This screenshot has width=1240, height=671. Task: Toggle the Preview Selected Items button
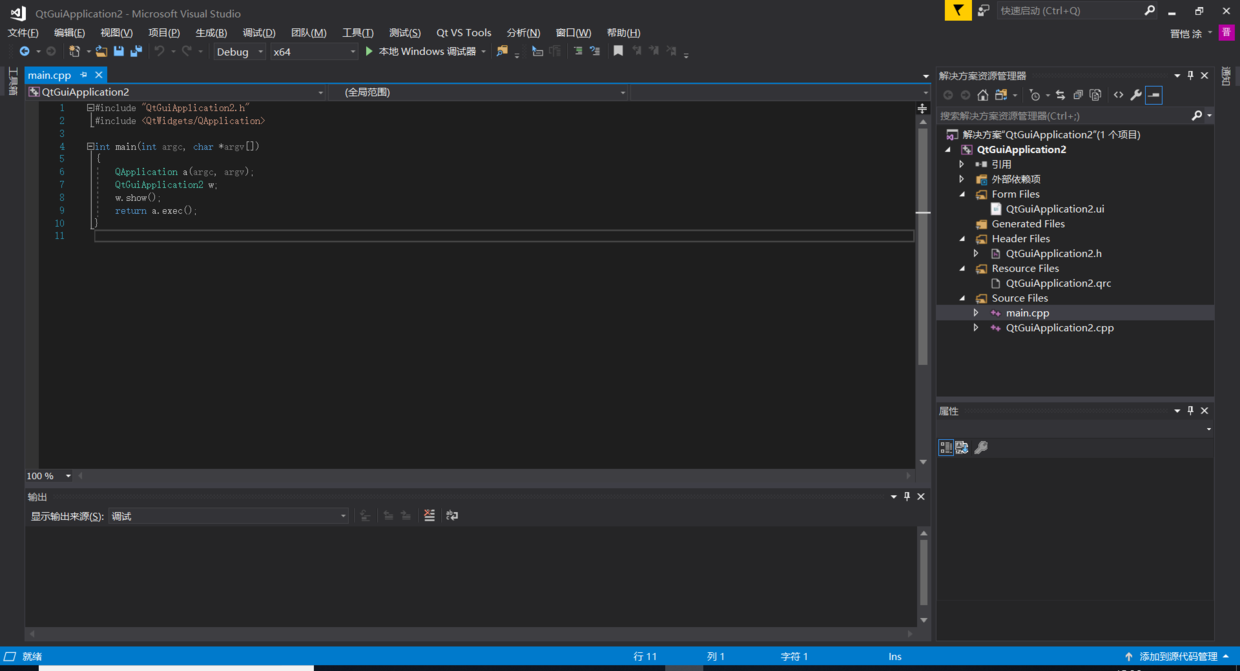tap(1154, 95)
